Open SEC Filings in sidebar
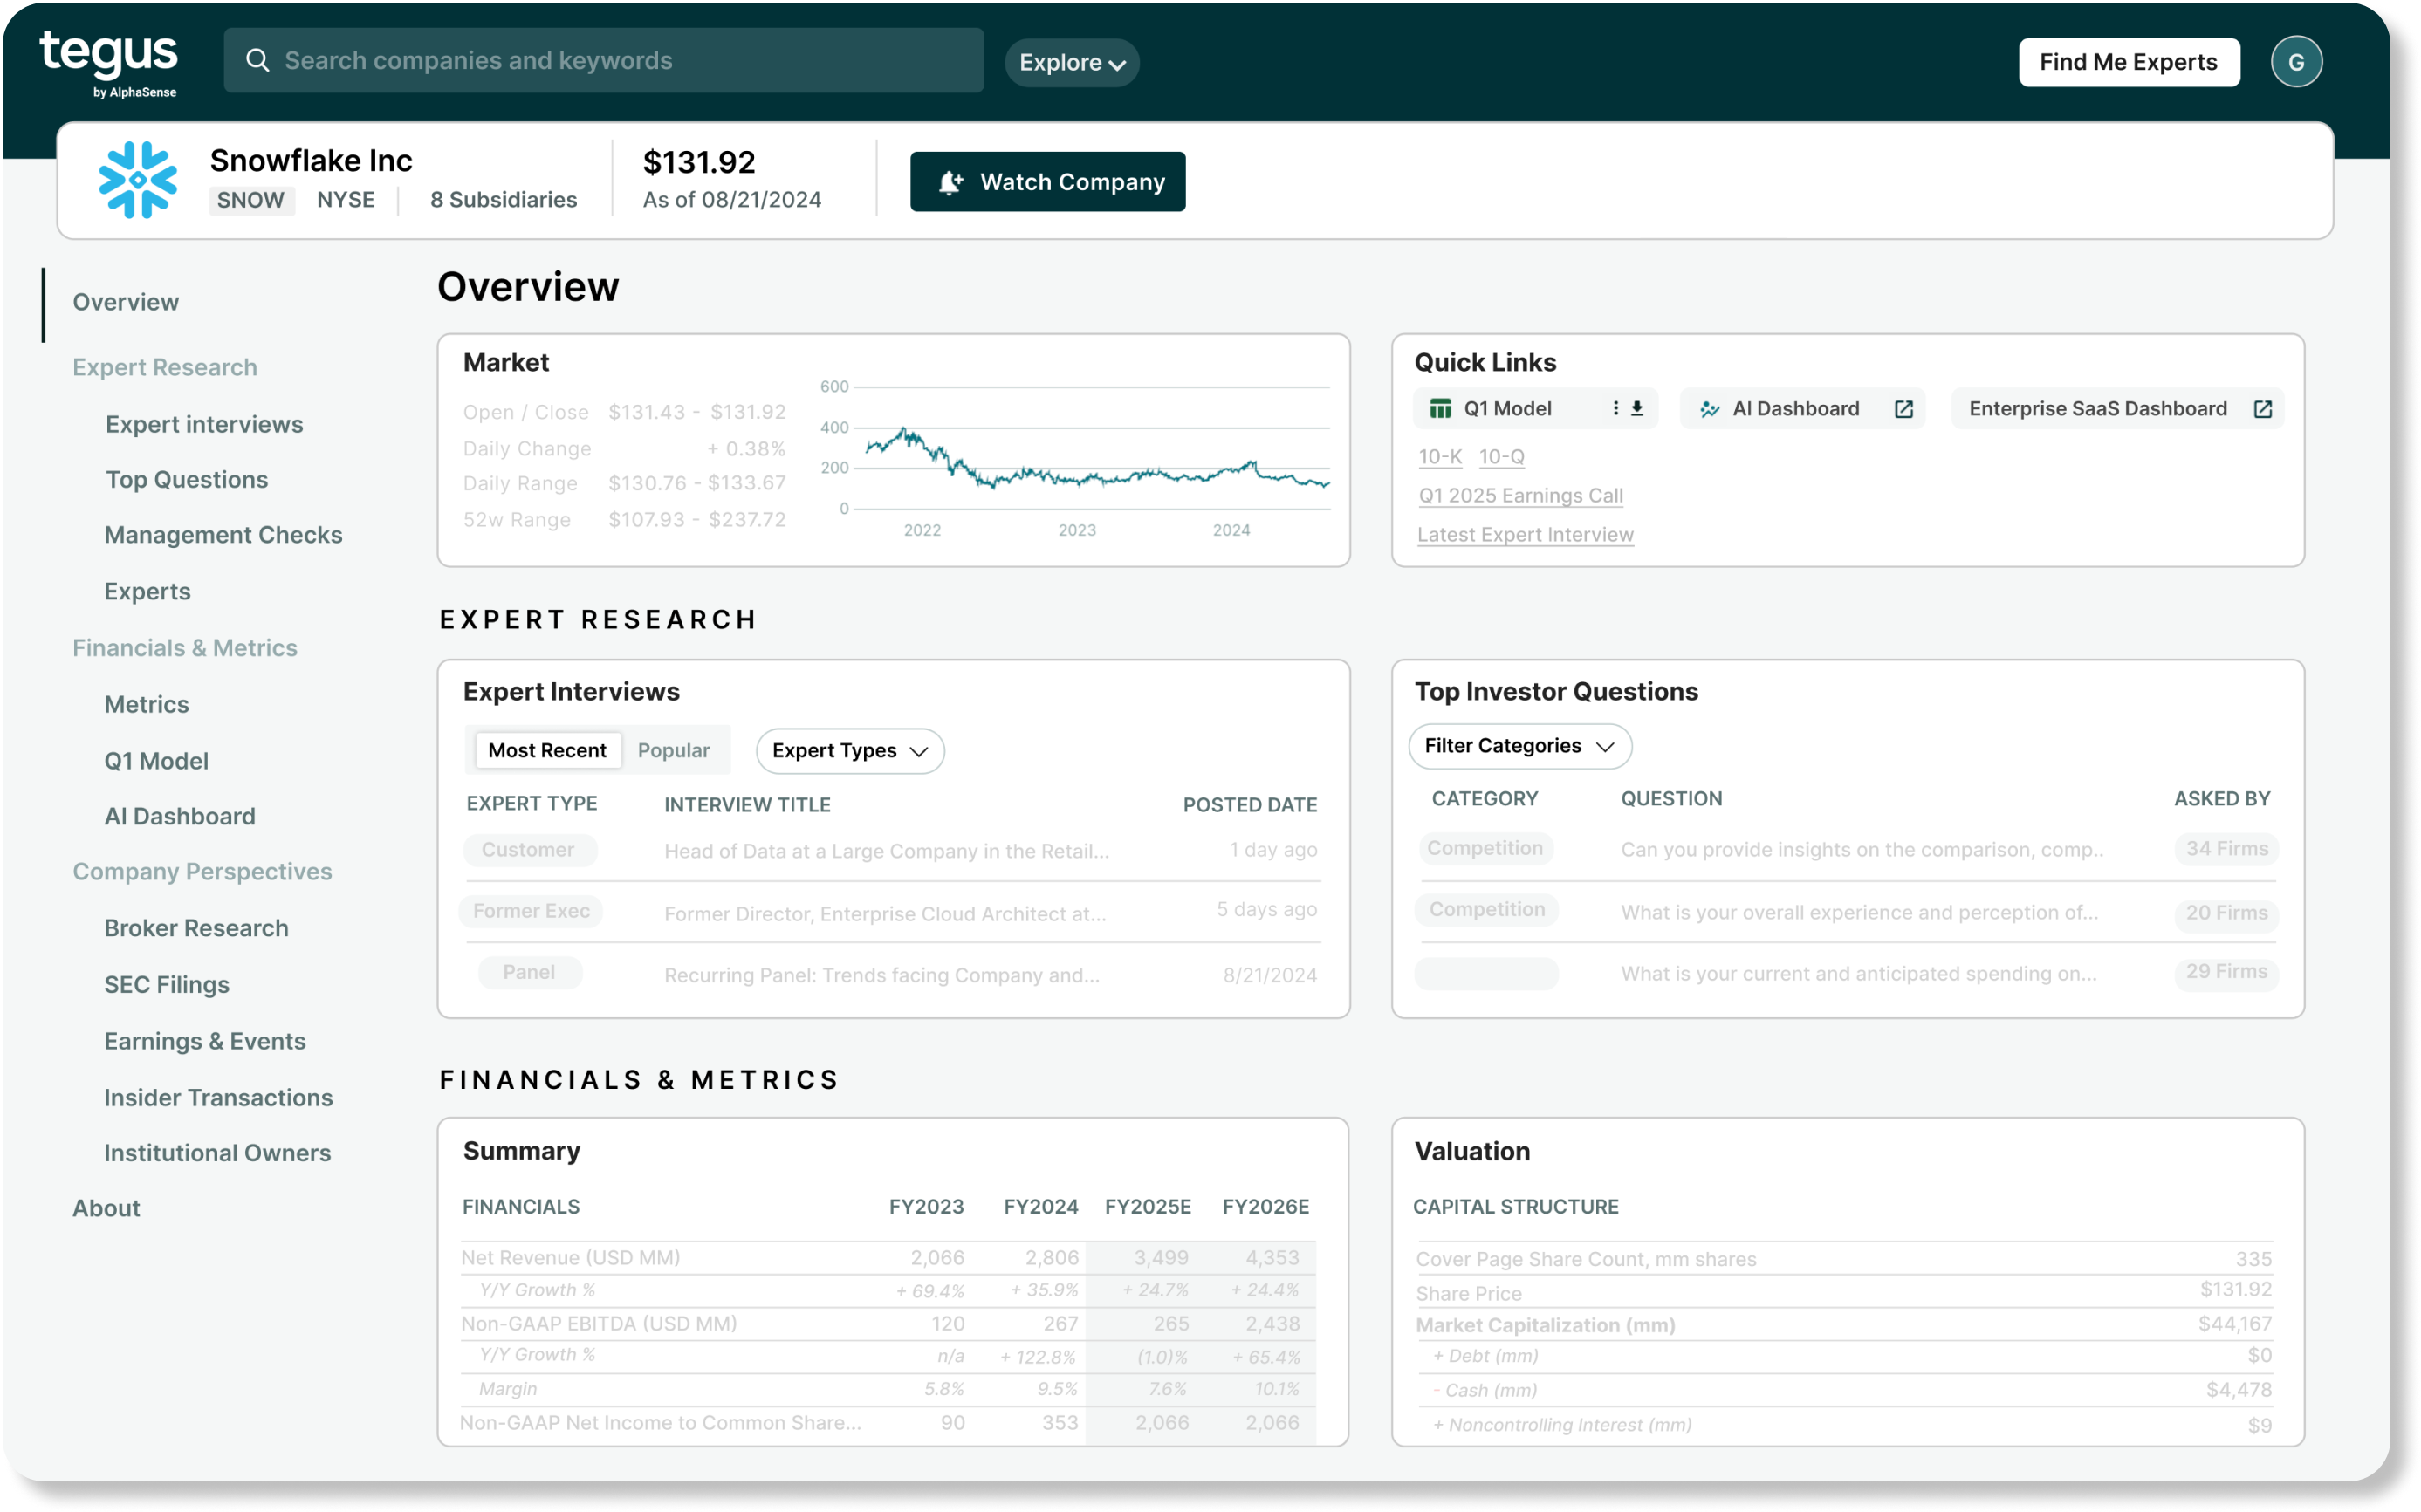The width and height of the screenshot is (2421, 1512). click(167, 984)
